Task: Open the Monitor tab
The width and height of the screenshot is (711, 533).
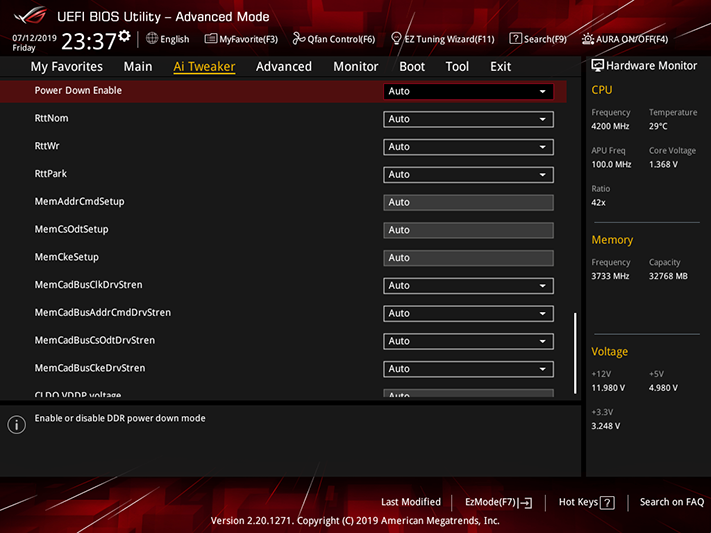Action: point(356,67)
